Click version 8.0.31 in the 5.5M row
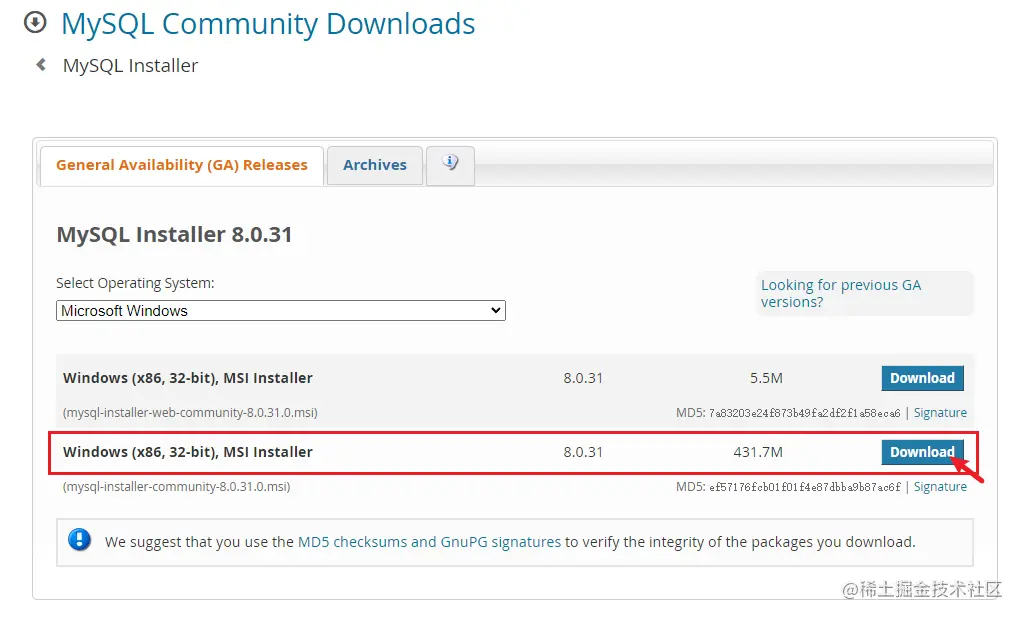Viewport: 1021px width, 618px height. point(583,378)
